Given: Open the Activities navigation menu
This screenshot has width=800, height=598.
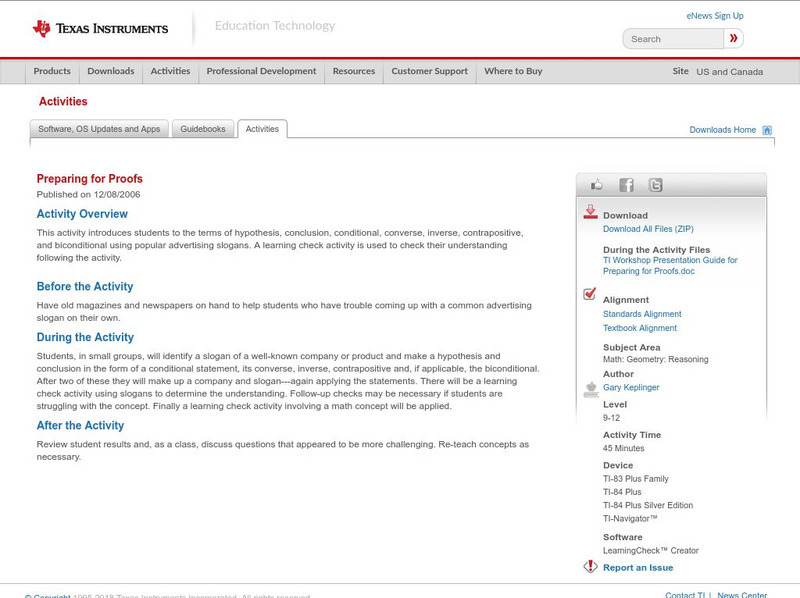Looking at the screenshot, I should [170, 71].
